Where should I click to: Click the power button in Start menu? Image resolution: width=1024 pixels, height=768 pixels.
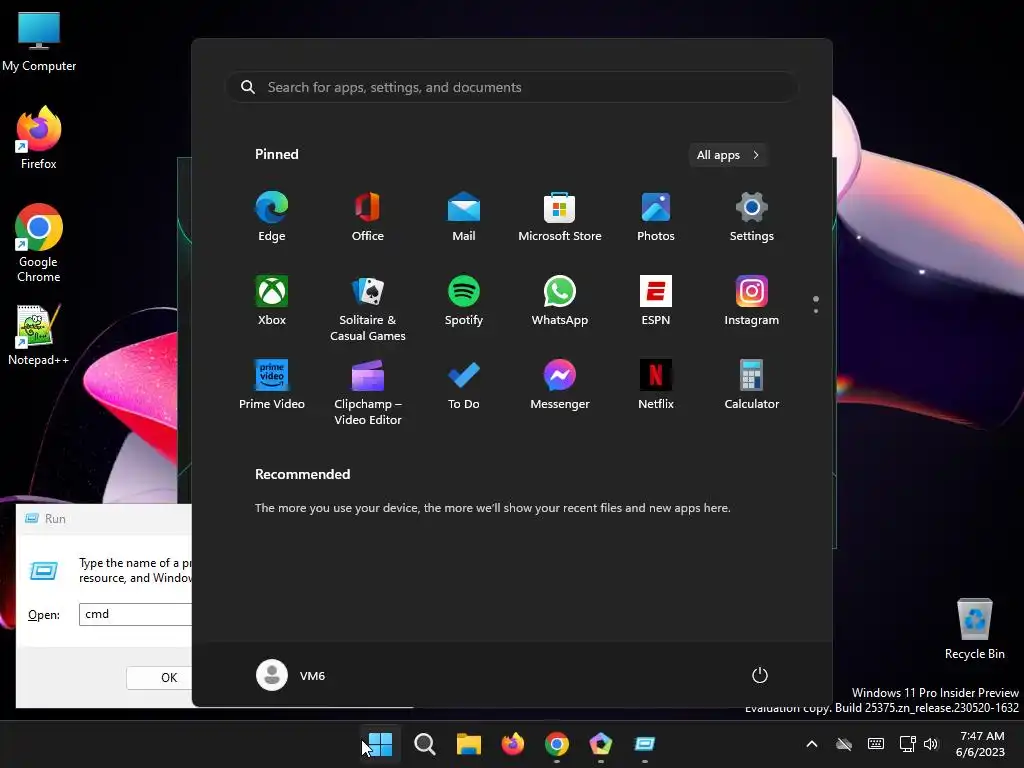click(x=760, y=675)
